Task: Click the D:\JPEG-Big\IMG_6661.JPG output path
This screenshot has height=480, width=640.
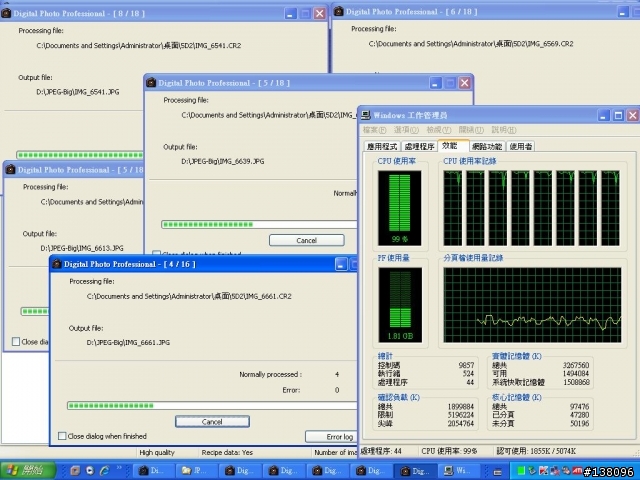Action: pyautogui.click(x=128, y=342)
